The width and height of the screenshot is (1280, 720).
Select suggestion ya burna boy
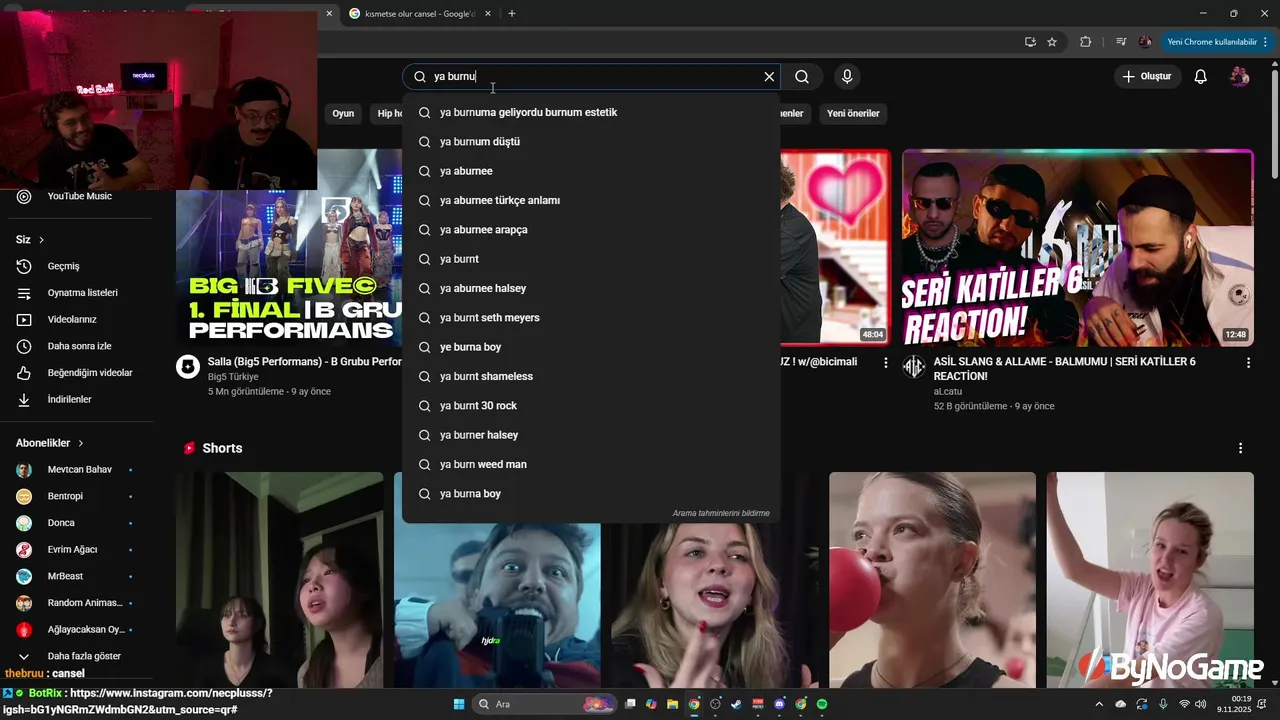pyautogui.click(x=591, y=494)
